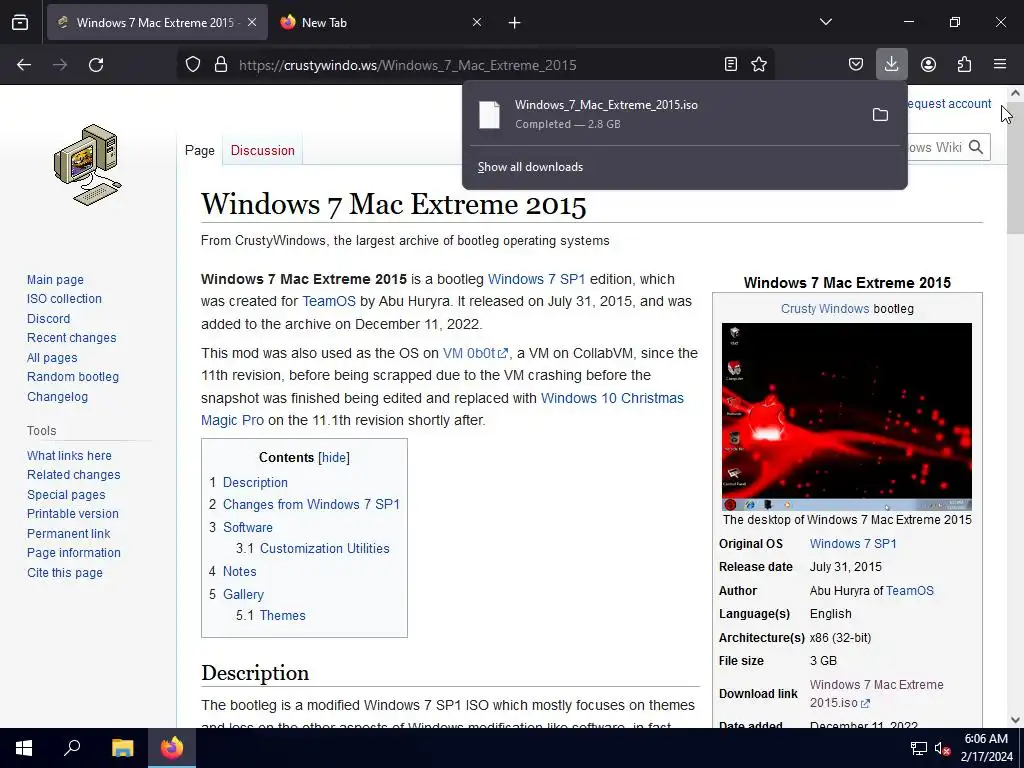Click the CrustyWindows computer logo

[x=88, y=165]
